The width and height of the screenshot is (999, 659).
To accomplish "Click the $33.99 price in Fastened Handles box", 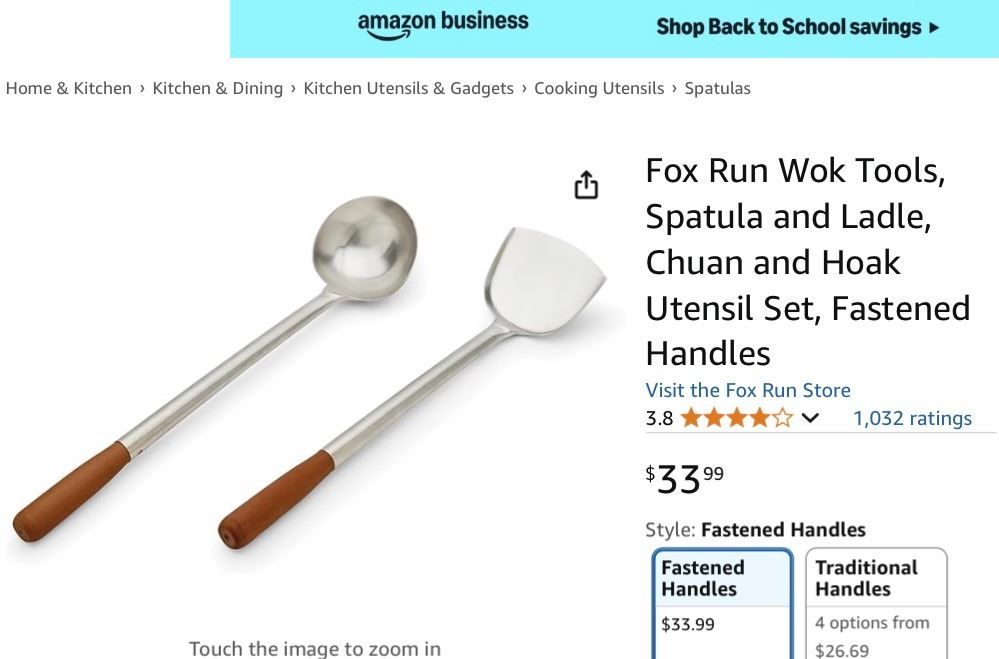I will (x=687, y=624).
